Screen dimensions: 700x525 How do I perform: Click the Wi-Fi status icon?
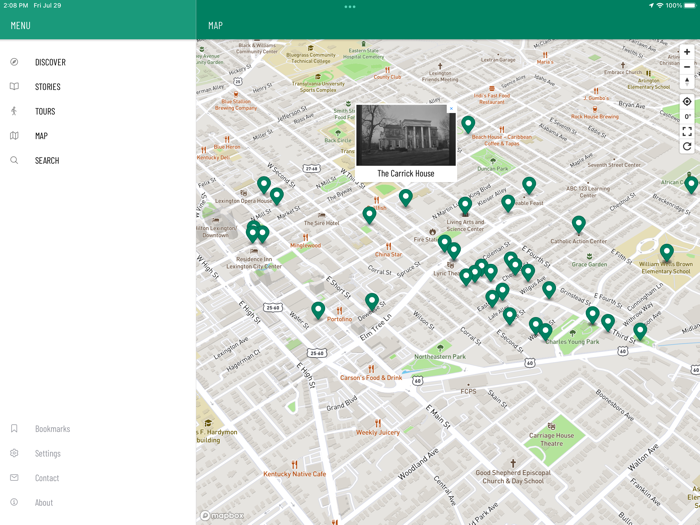(660, 5)
